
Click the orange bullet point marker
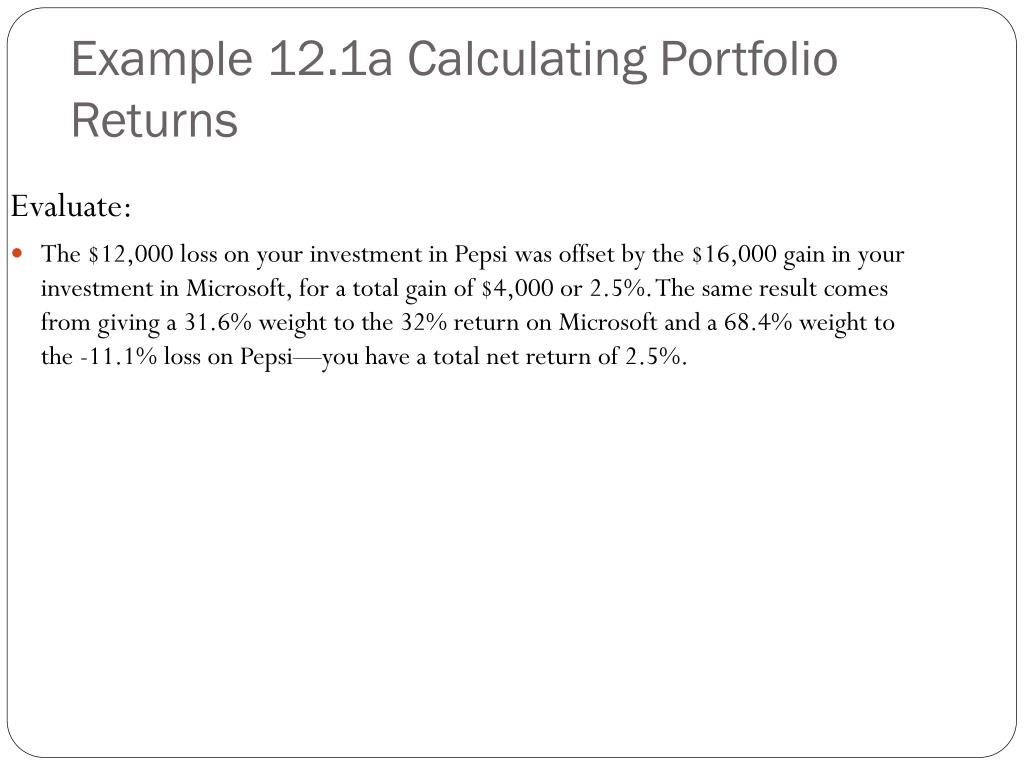[19, 253]
